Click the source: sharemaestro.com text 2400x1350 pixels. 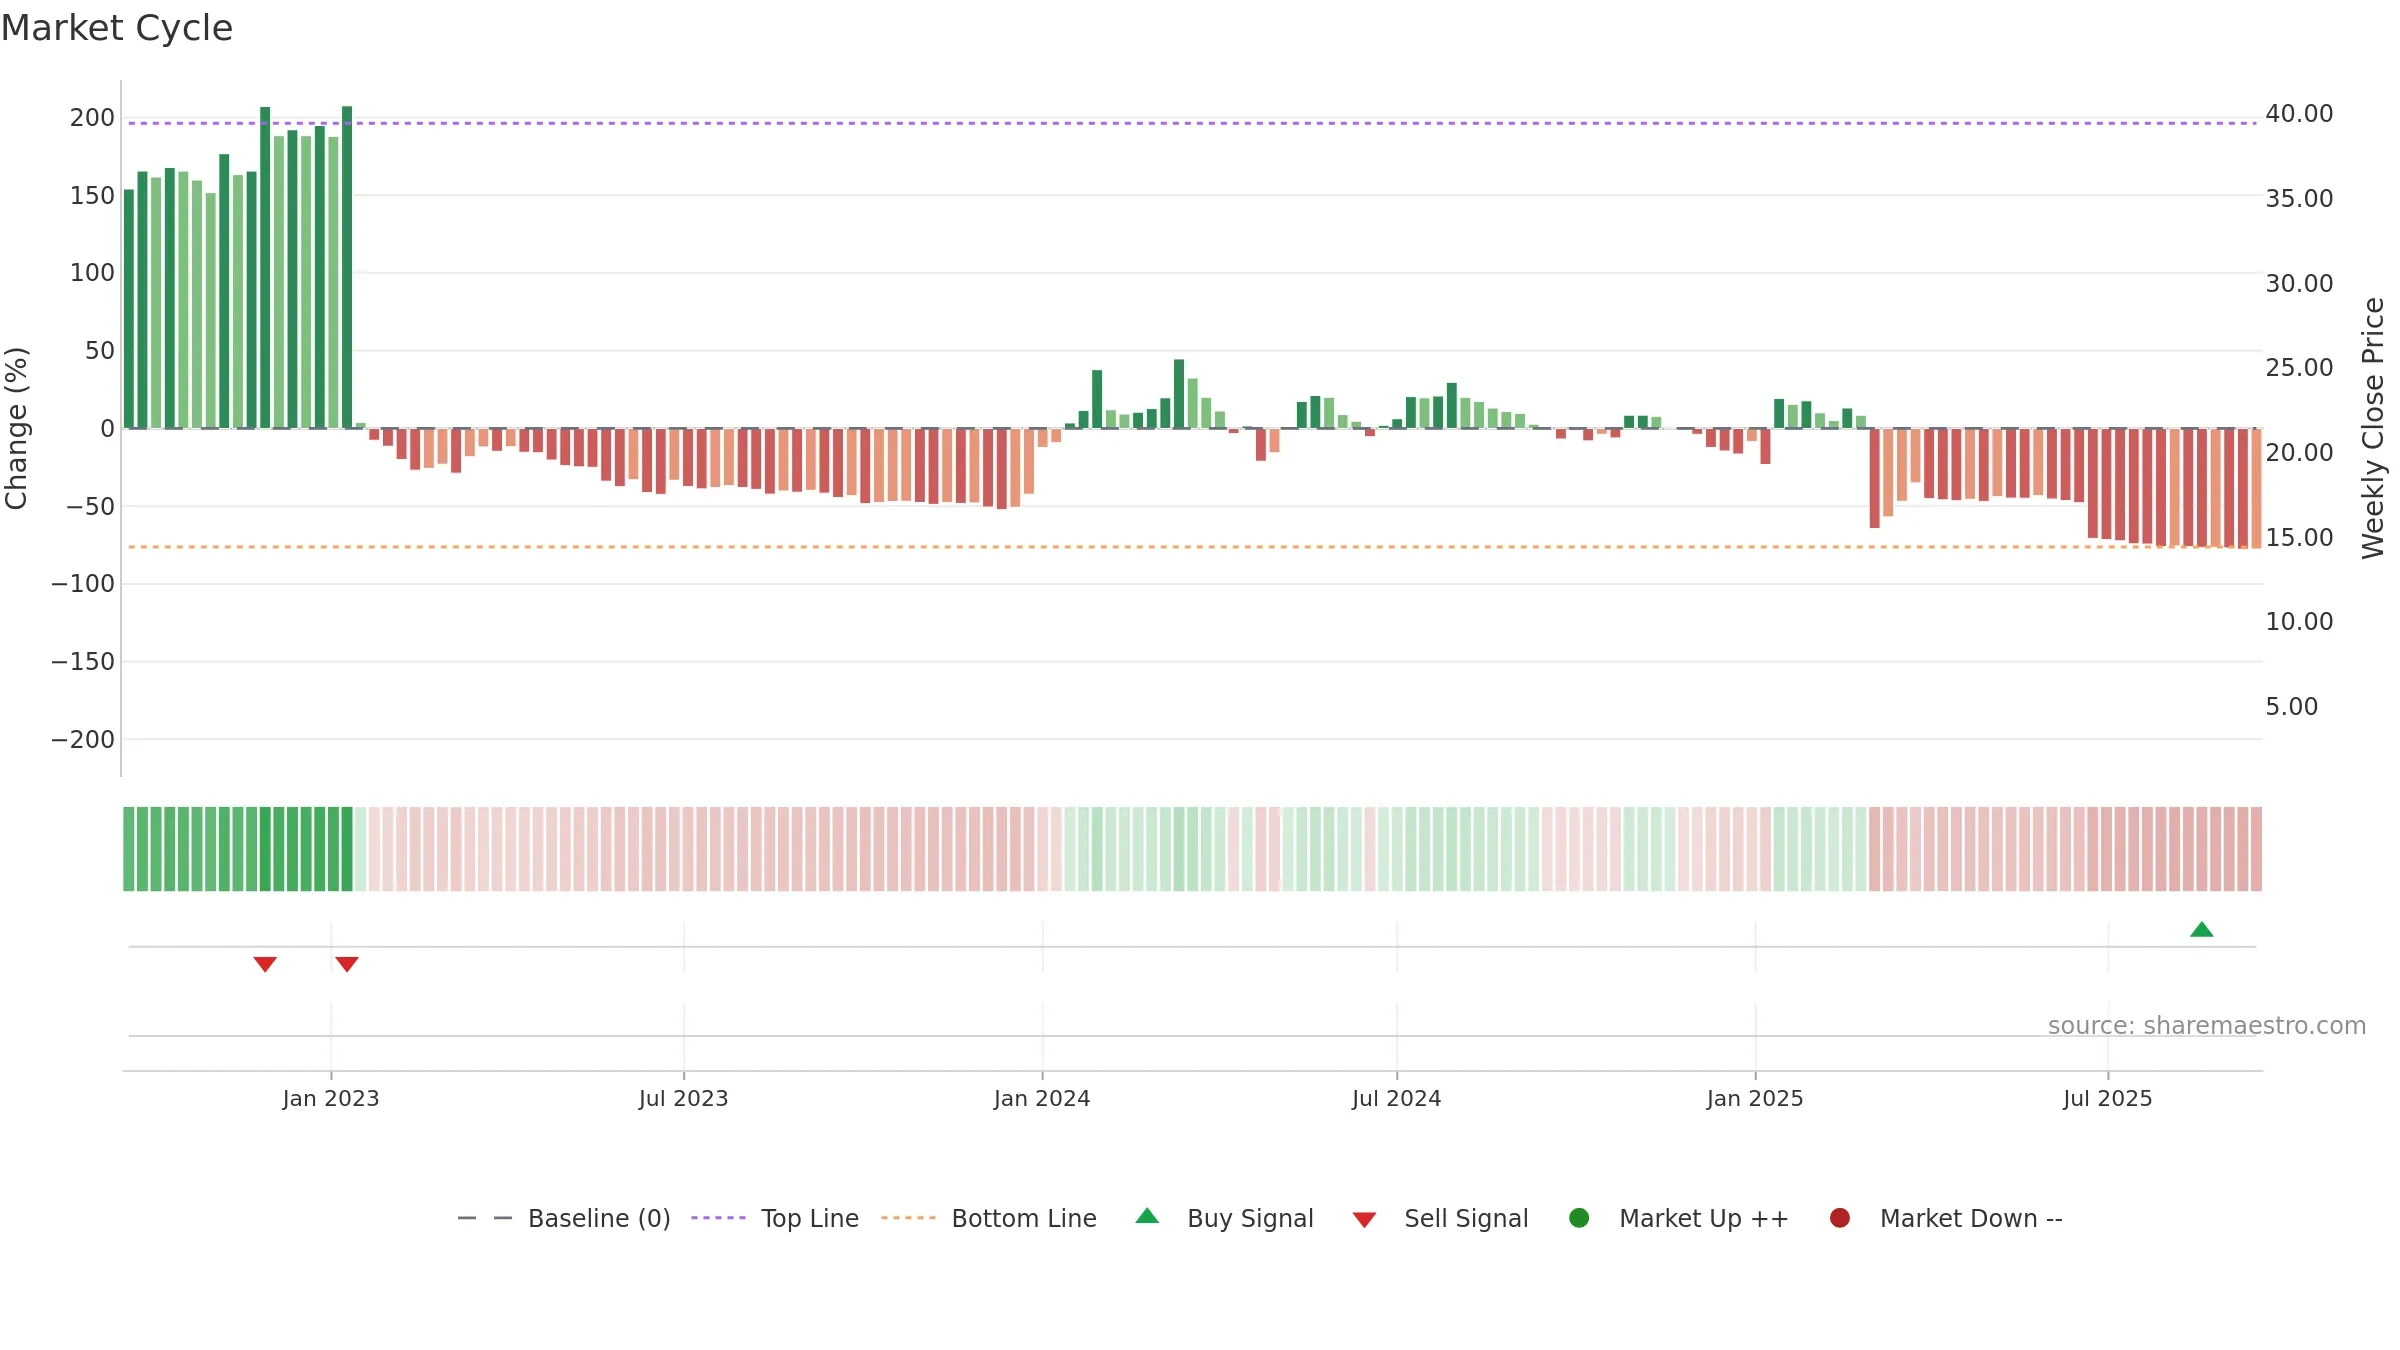click(x=2207, y=1026)
